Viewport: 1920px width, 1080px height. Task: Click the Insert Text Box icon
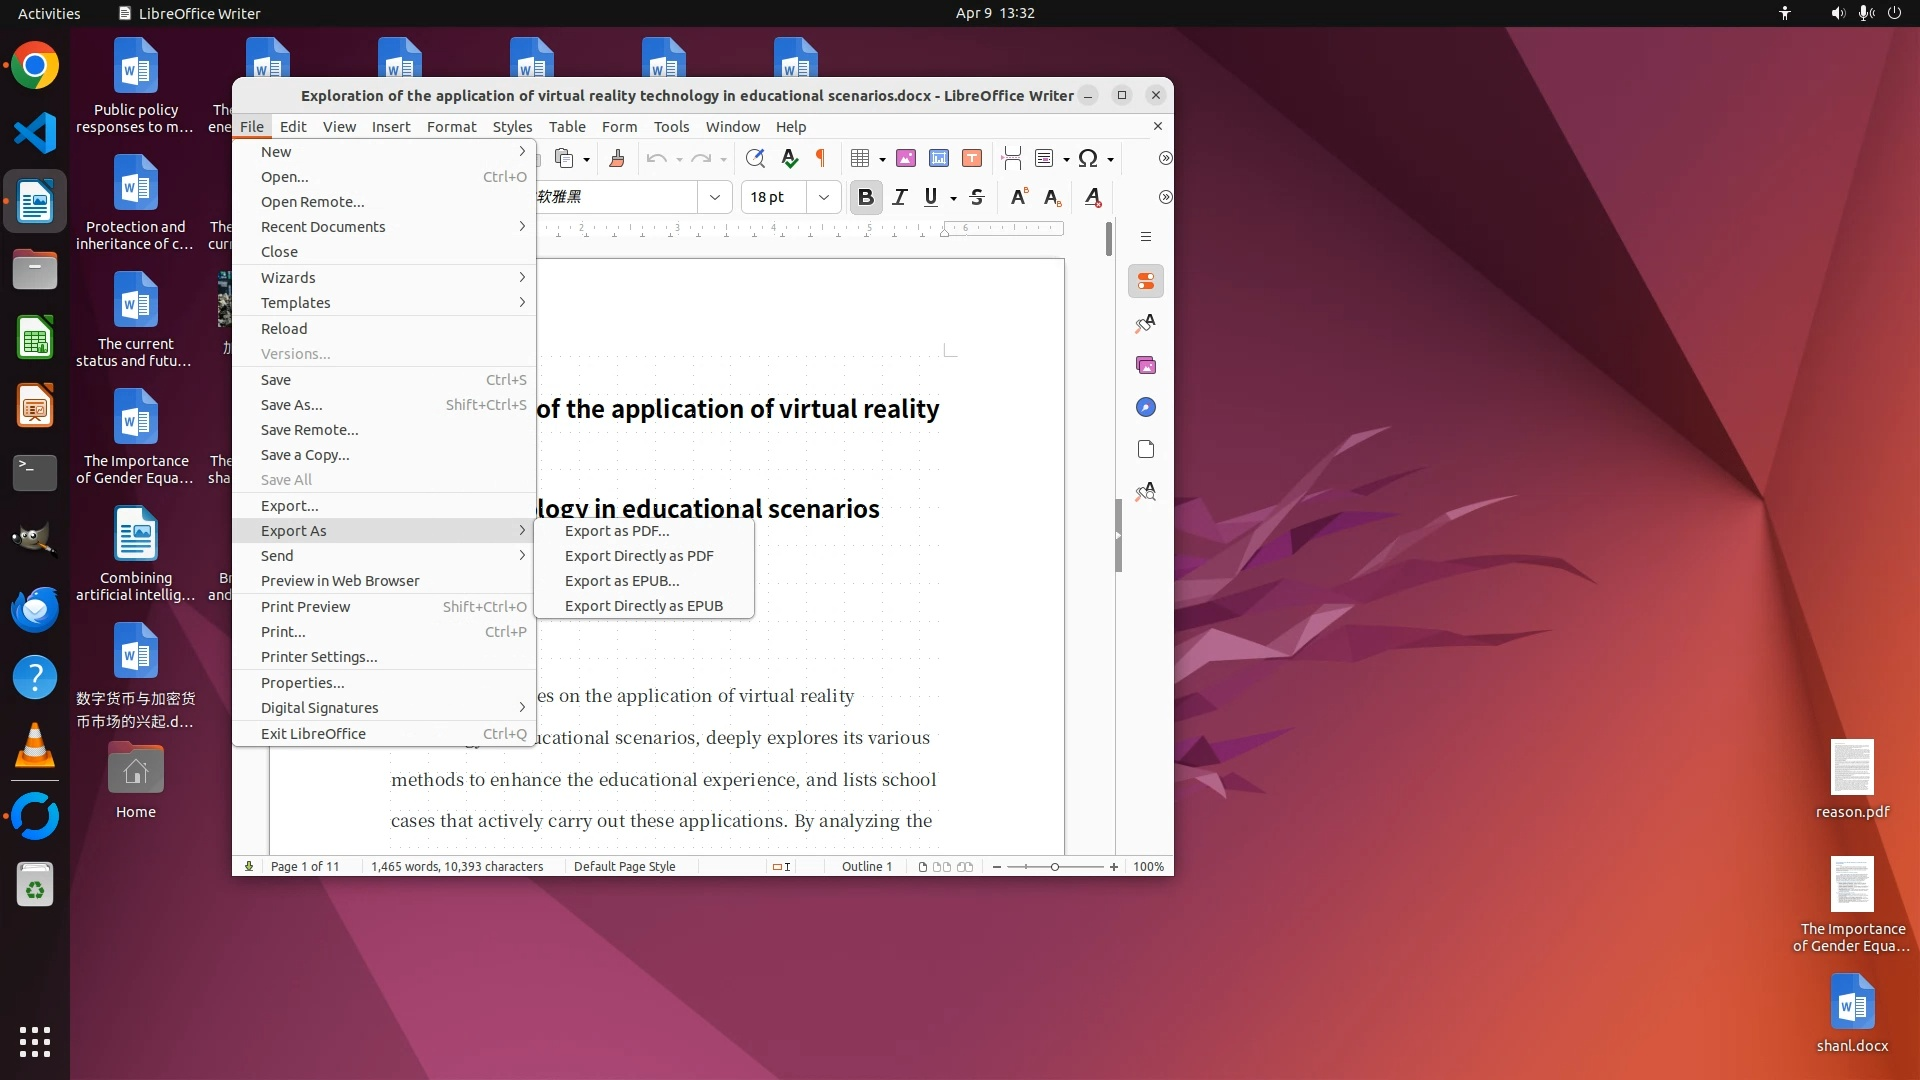[x=971, y=158]
